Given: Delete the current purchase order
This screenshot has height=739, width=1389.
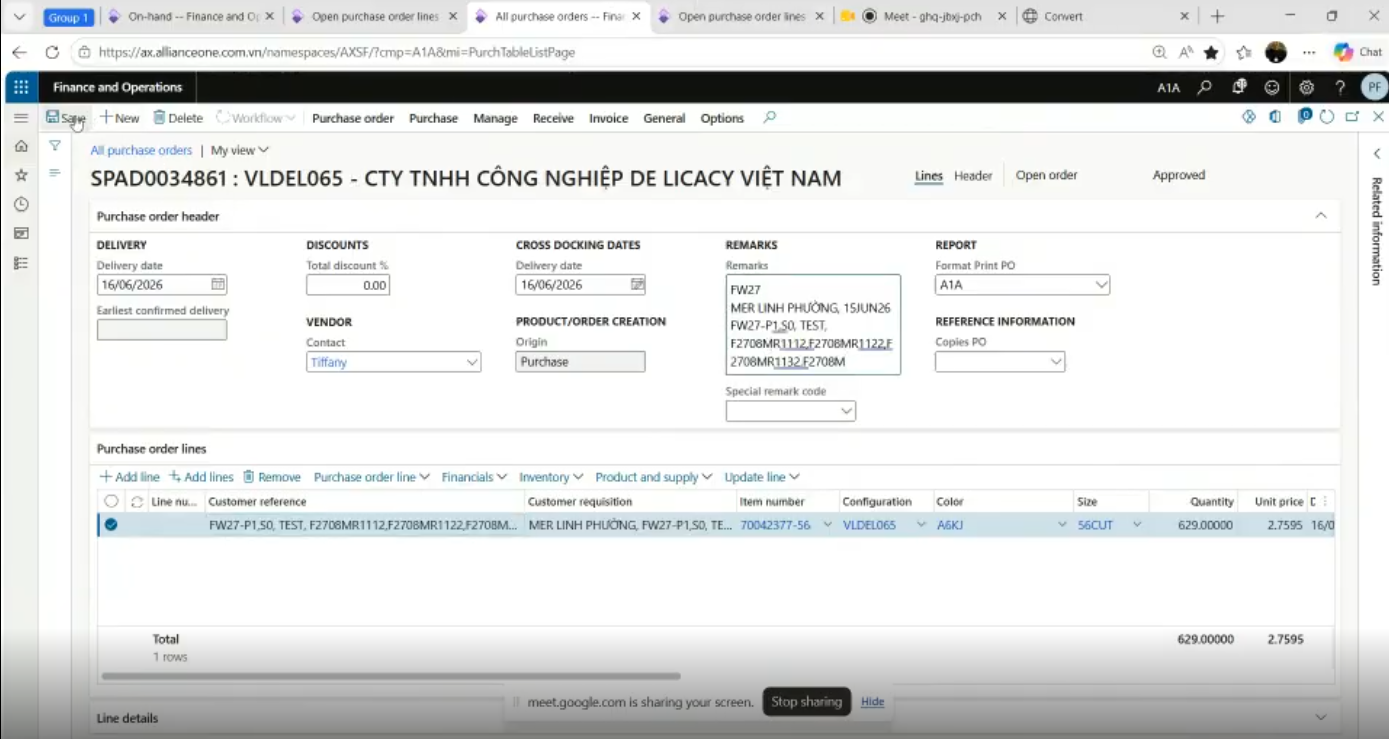Looking at the screenshot, I should click(178, 118).
